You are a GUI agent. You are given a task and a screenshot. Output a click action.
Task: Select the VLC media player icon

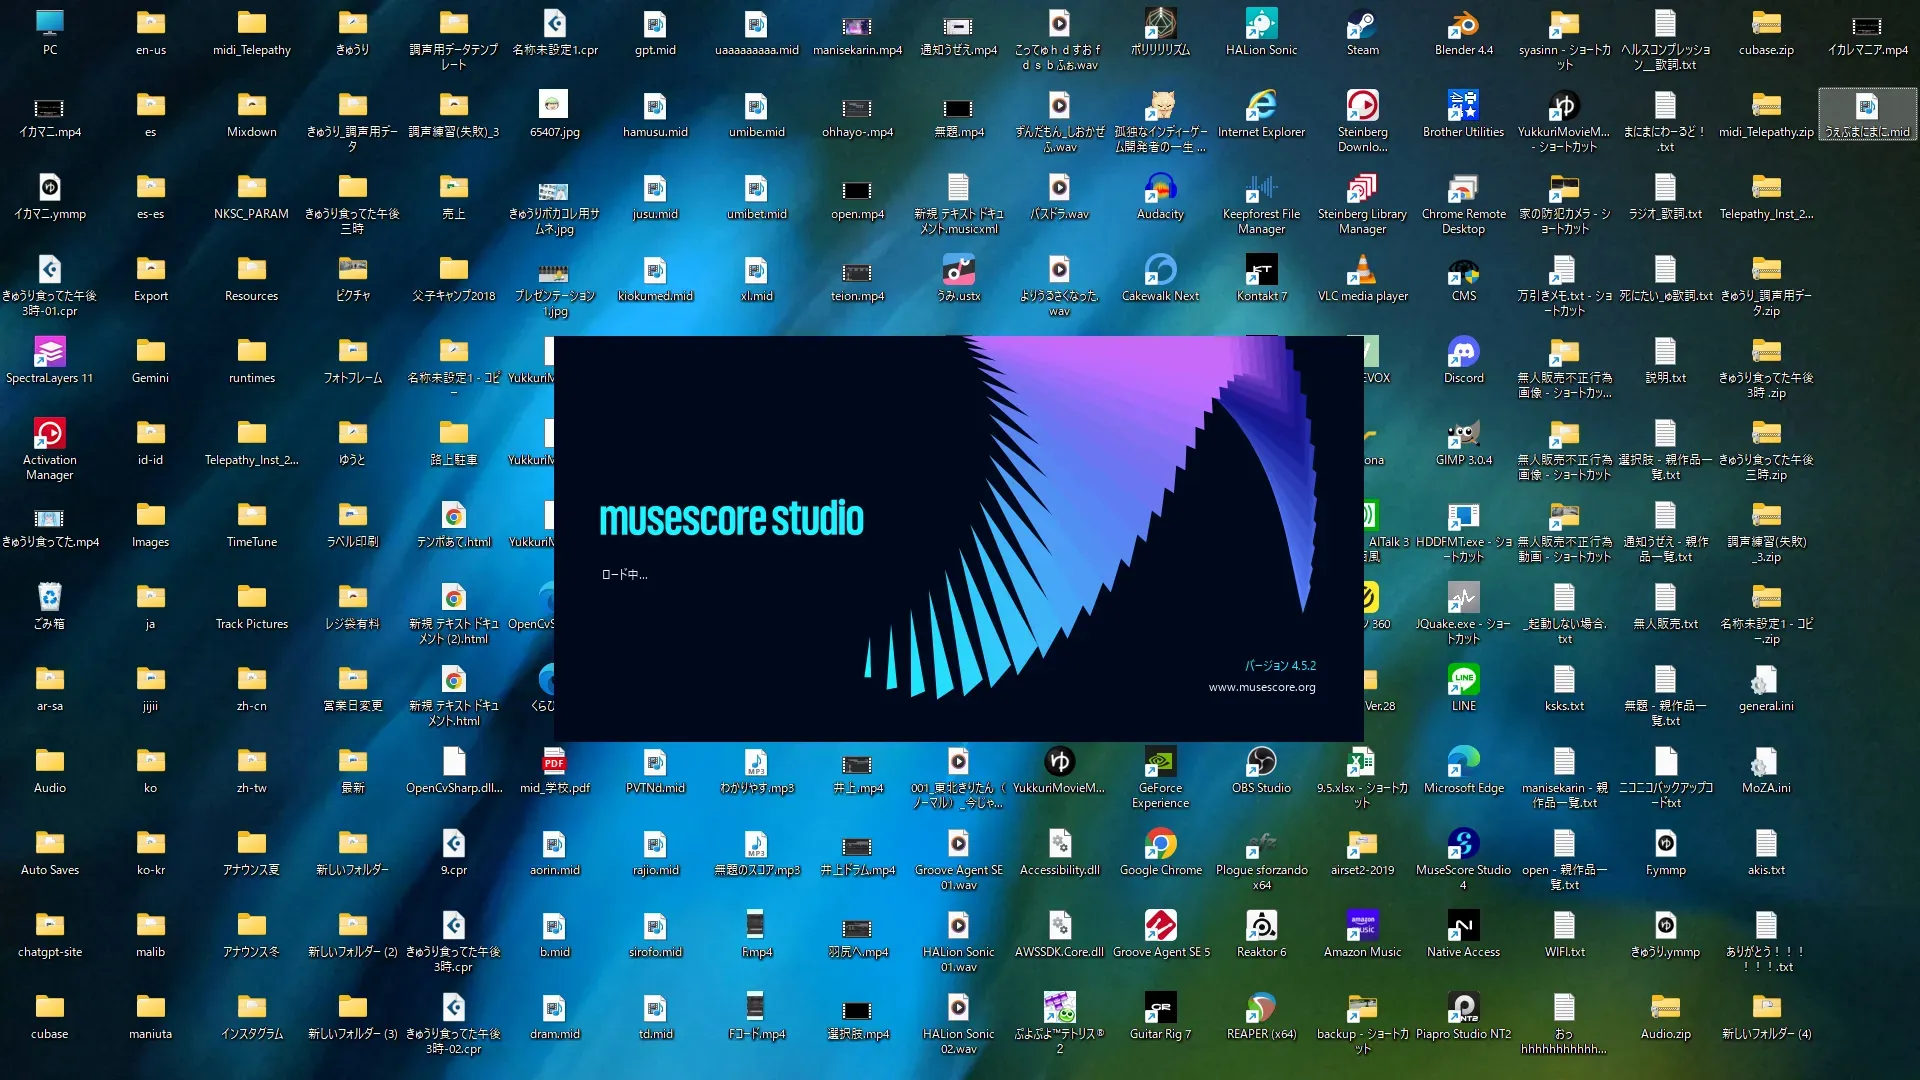(1362, 271)
